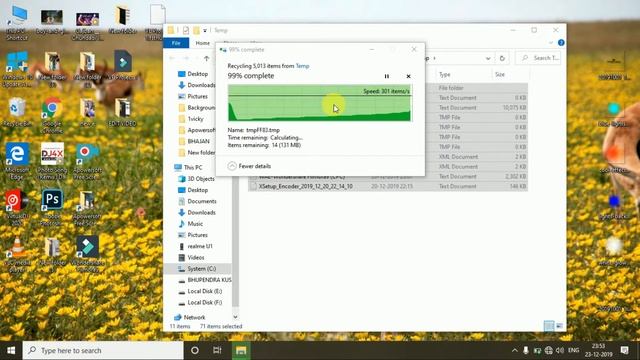Go up one folder level in Explorer

(207, 58)
